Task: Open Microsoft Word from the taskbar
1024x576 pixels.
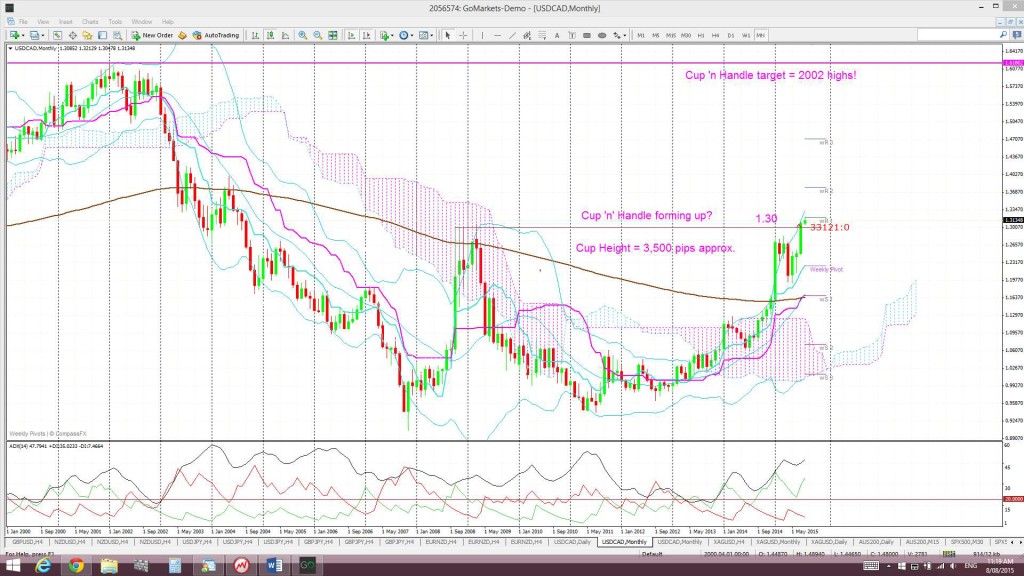Action: coord(274,566)
